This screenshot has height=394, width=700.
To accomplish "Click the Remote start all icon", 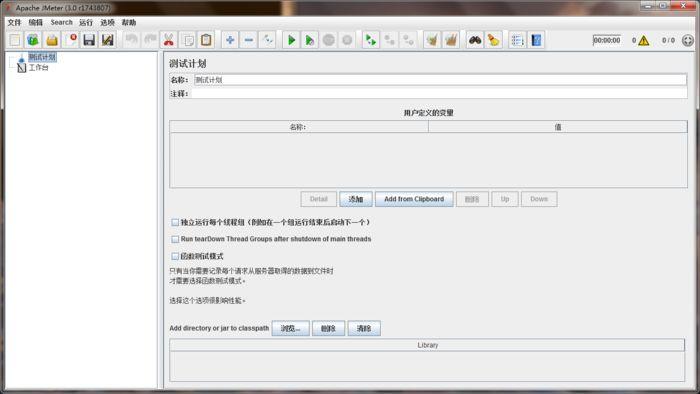I will pyautogui.click(x=371, y=40).
